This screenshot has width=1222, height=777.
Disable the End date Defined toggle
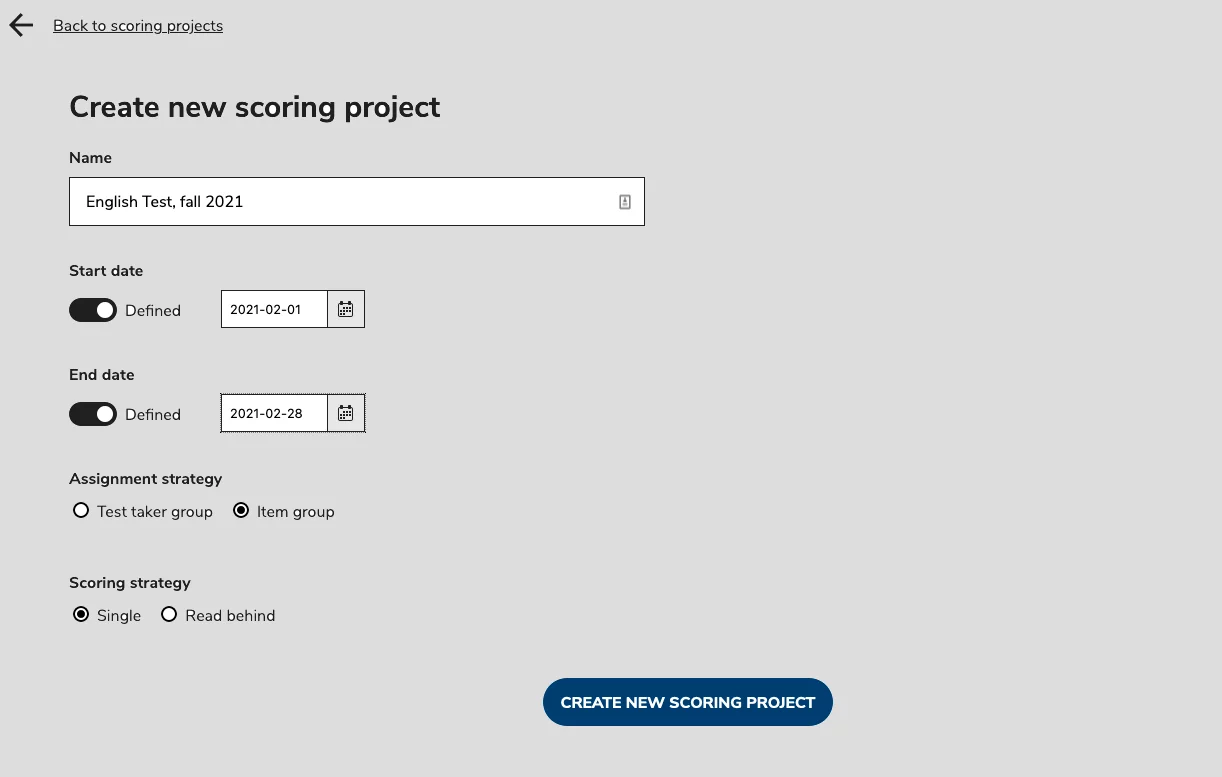click(x=93, y=413)
